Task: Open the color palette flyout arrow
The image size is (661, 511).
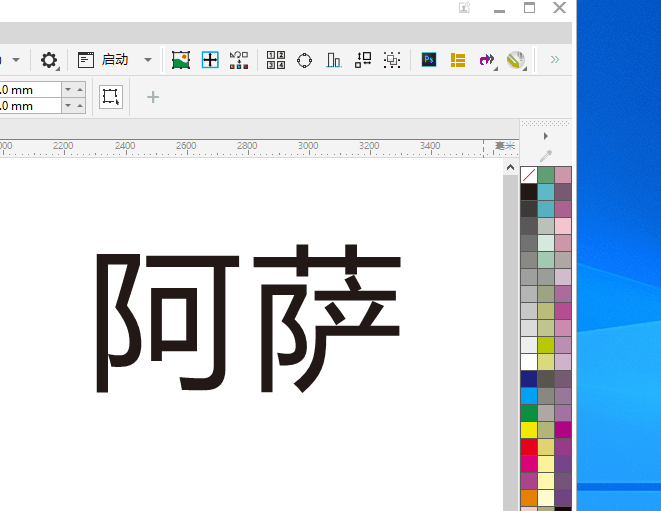Action: point(545,136)
